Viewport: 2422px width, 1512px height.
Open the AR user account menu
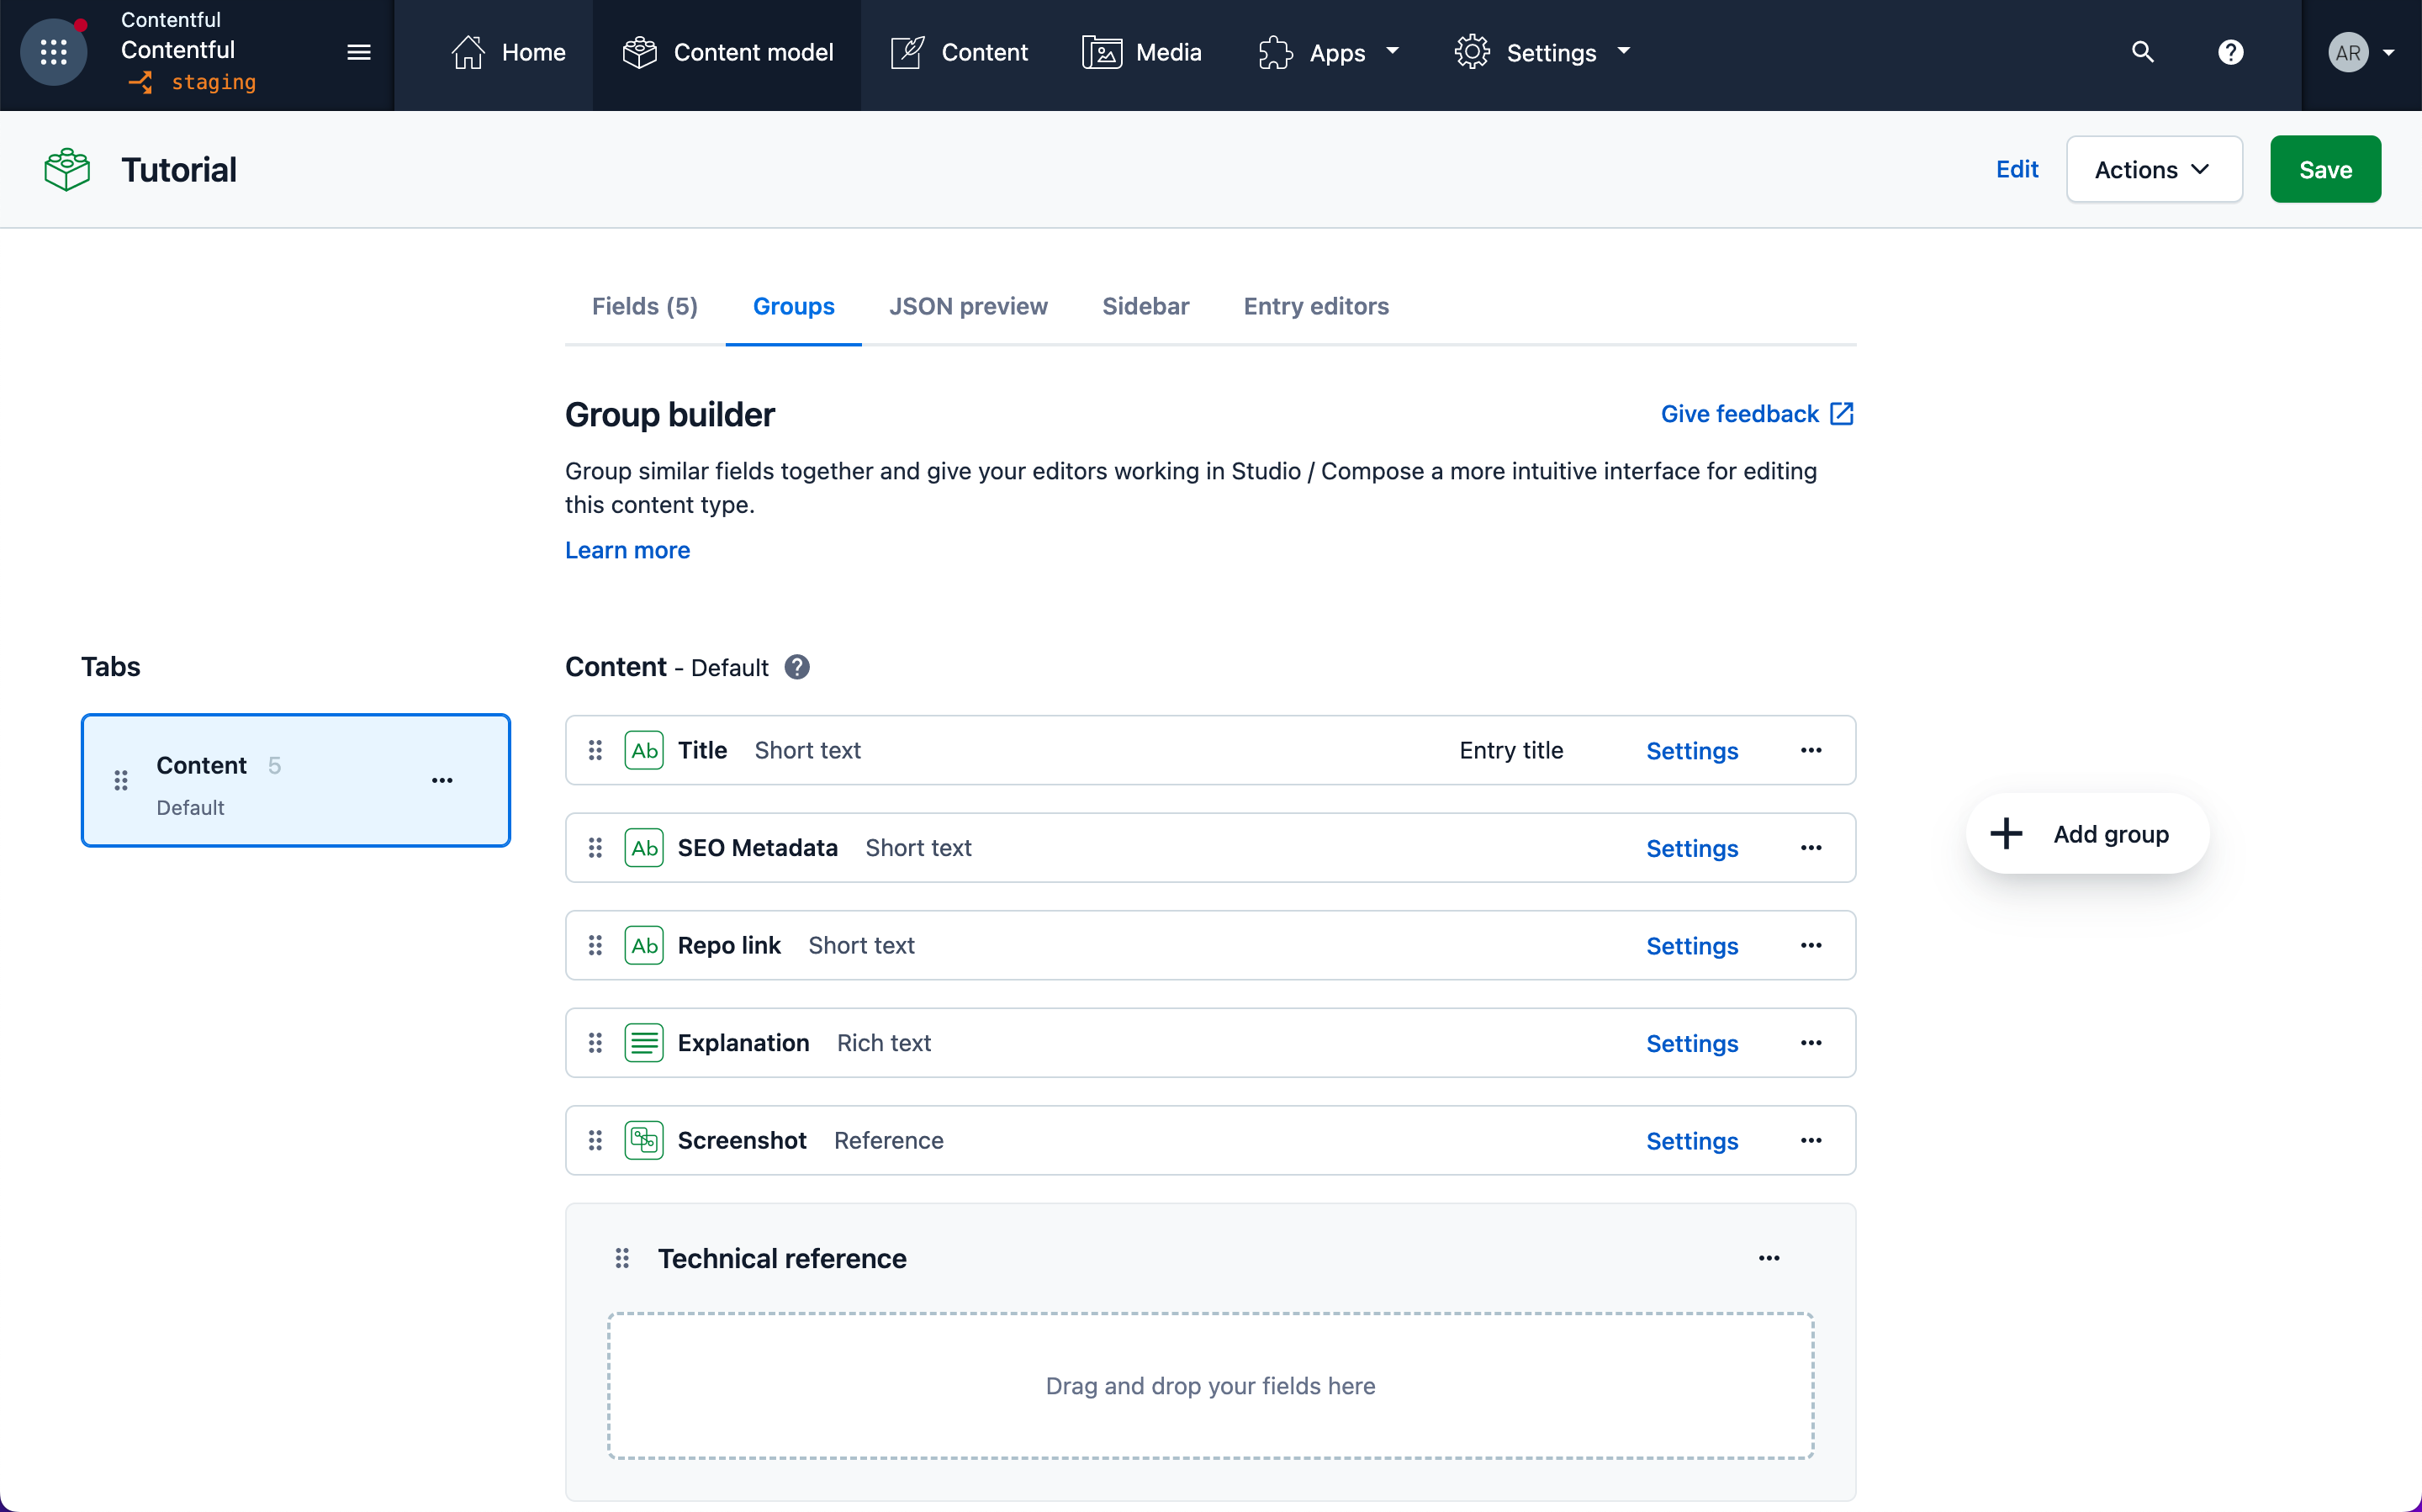click(x=2361, y=52)
